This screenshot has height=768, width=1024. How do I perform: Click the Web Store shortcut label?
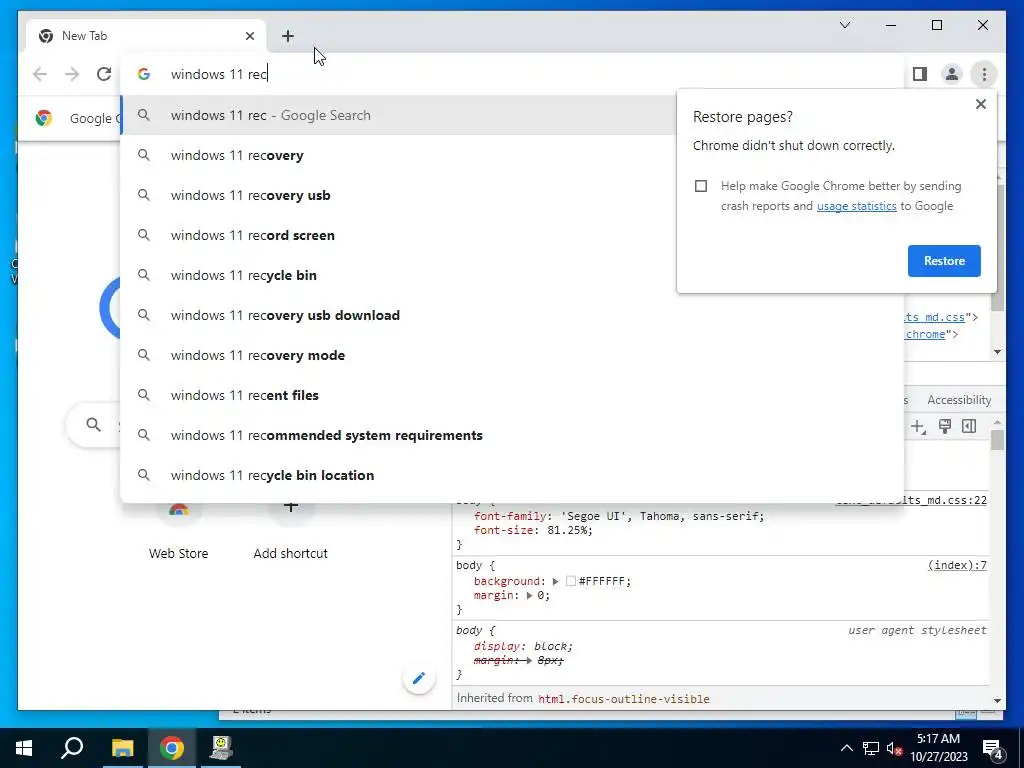(178, 553)
